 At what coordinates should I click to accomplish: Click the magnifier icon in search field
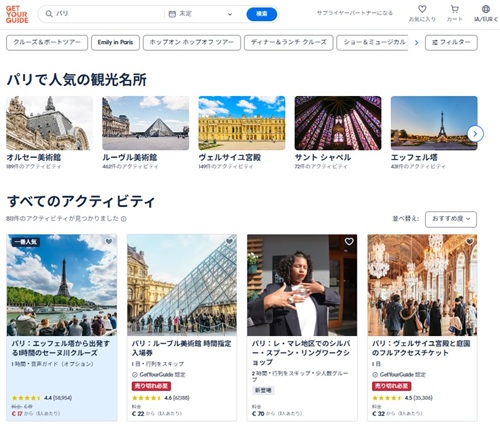(49, 14)
